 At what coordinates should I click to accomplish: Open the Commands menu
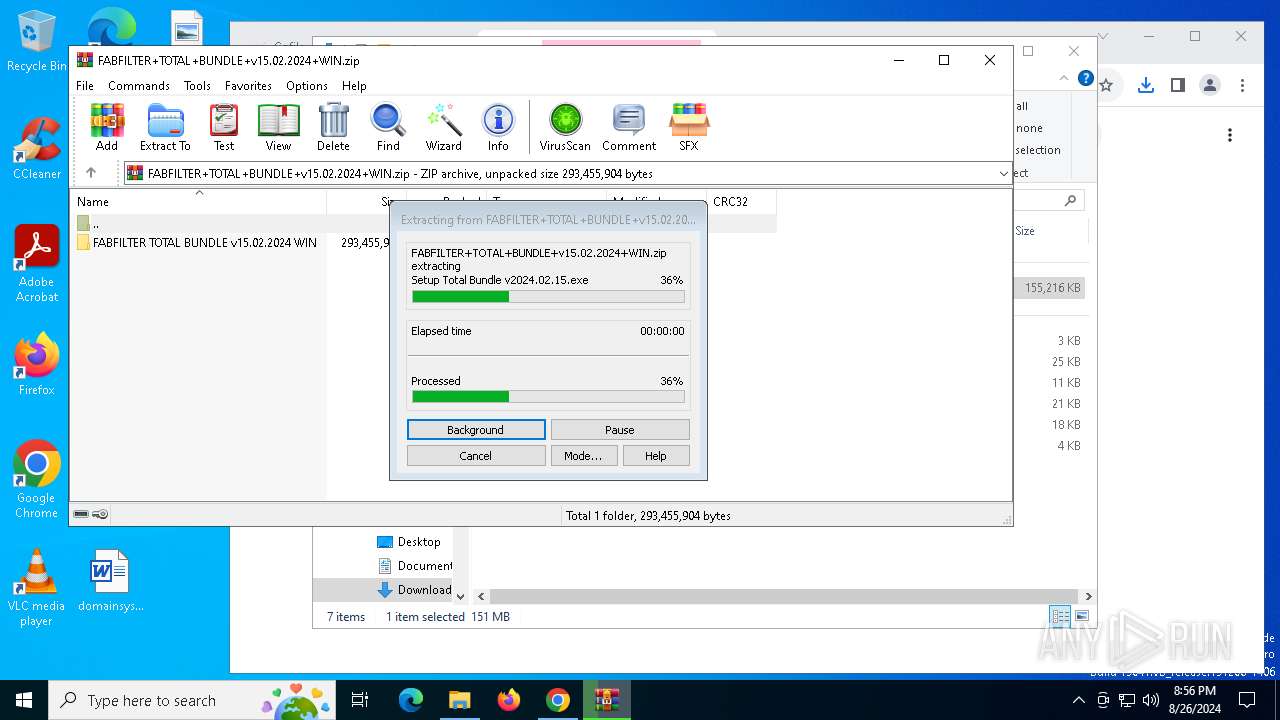coord(139,86)
